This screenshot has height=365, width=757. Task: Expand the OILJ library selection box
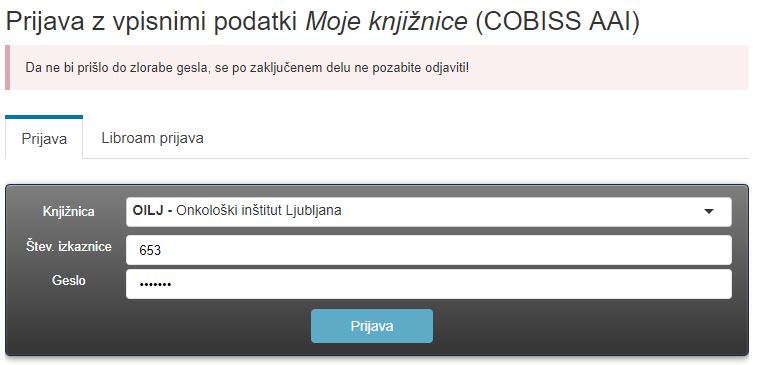coord(429,211)
